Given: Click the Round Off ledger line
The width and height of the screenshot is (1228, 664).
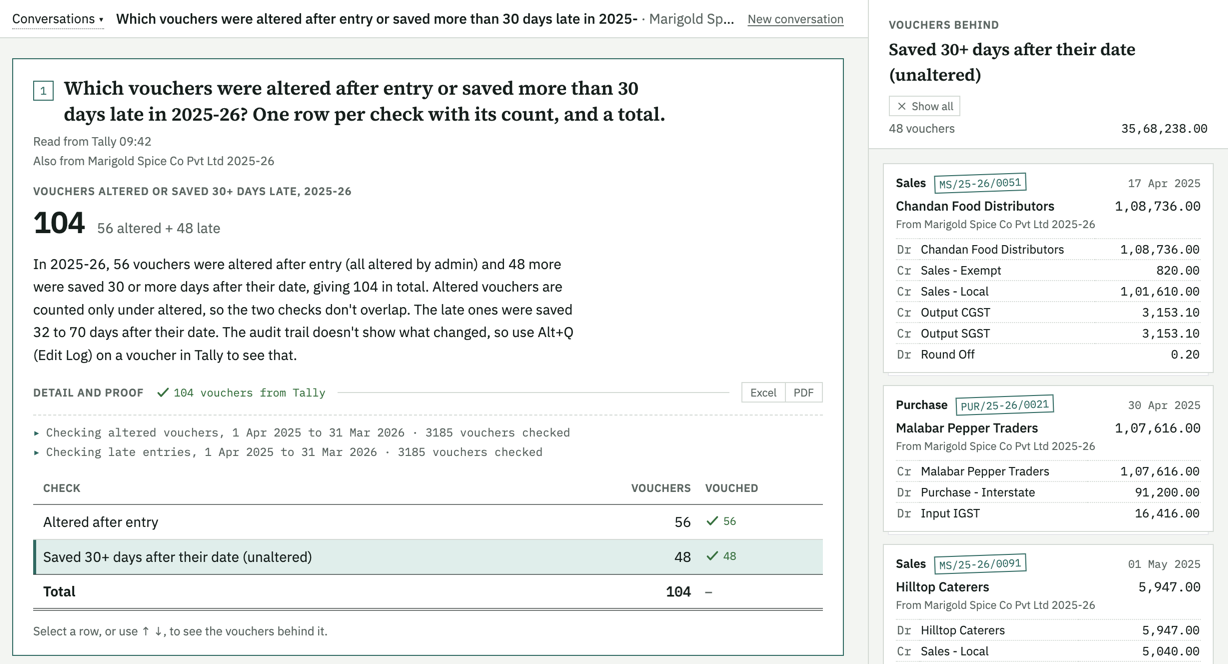Looking at the screenshot, I should (1047, 354).
